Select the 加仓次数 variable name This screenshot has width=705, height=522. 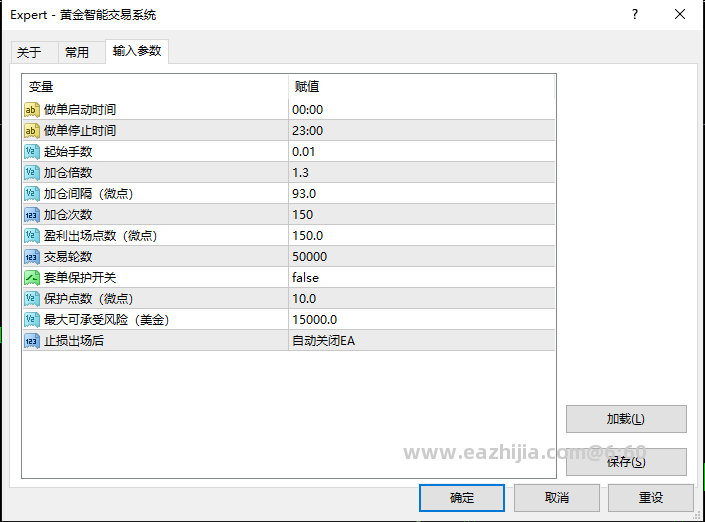tap(68, 215)
